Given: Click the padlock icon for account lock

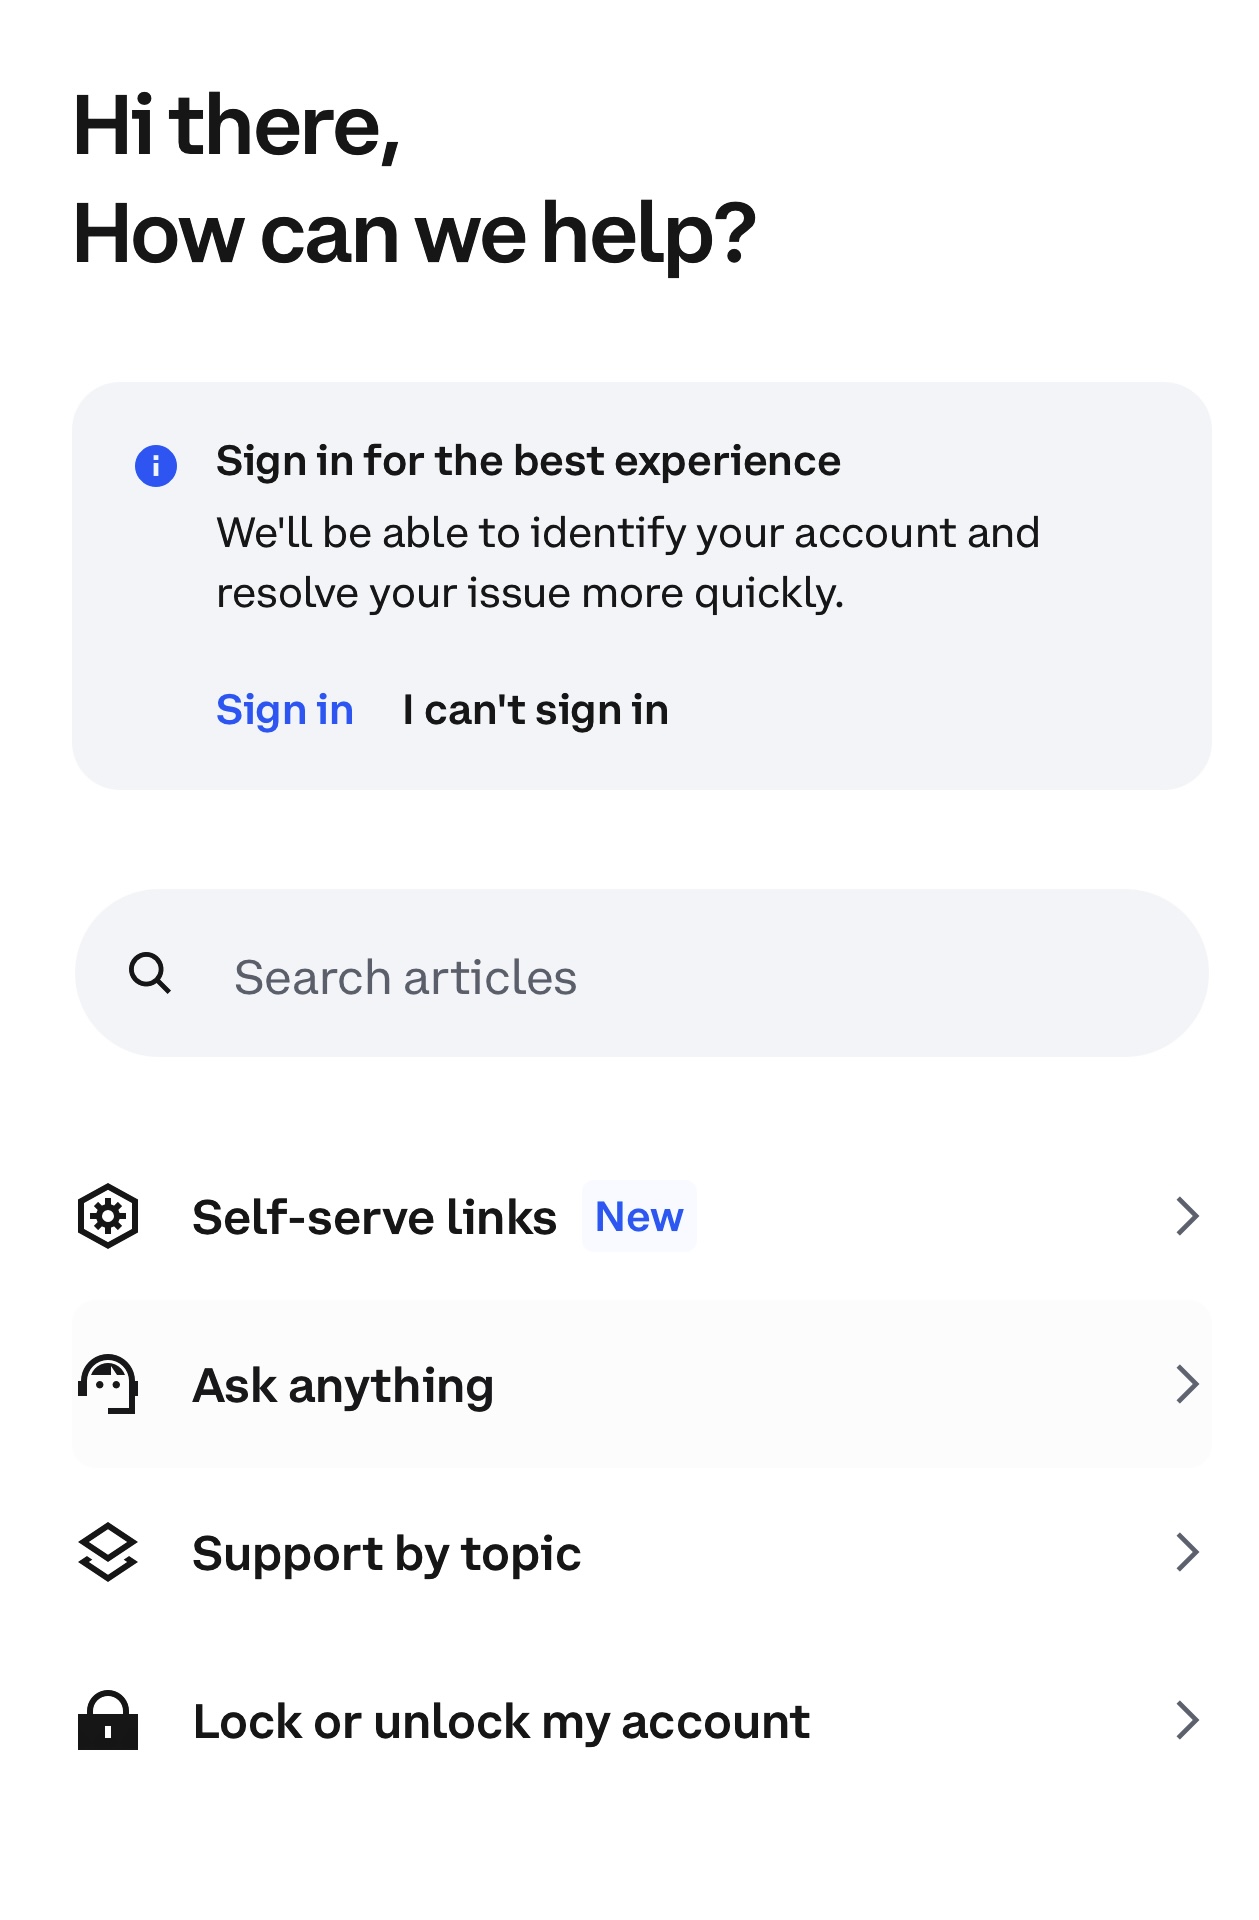Looking at the screenshot, I should pos(108,1720).
